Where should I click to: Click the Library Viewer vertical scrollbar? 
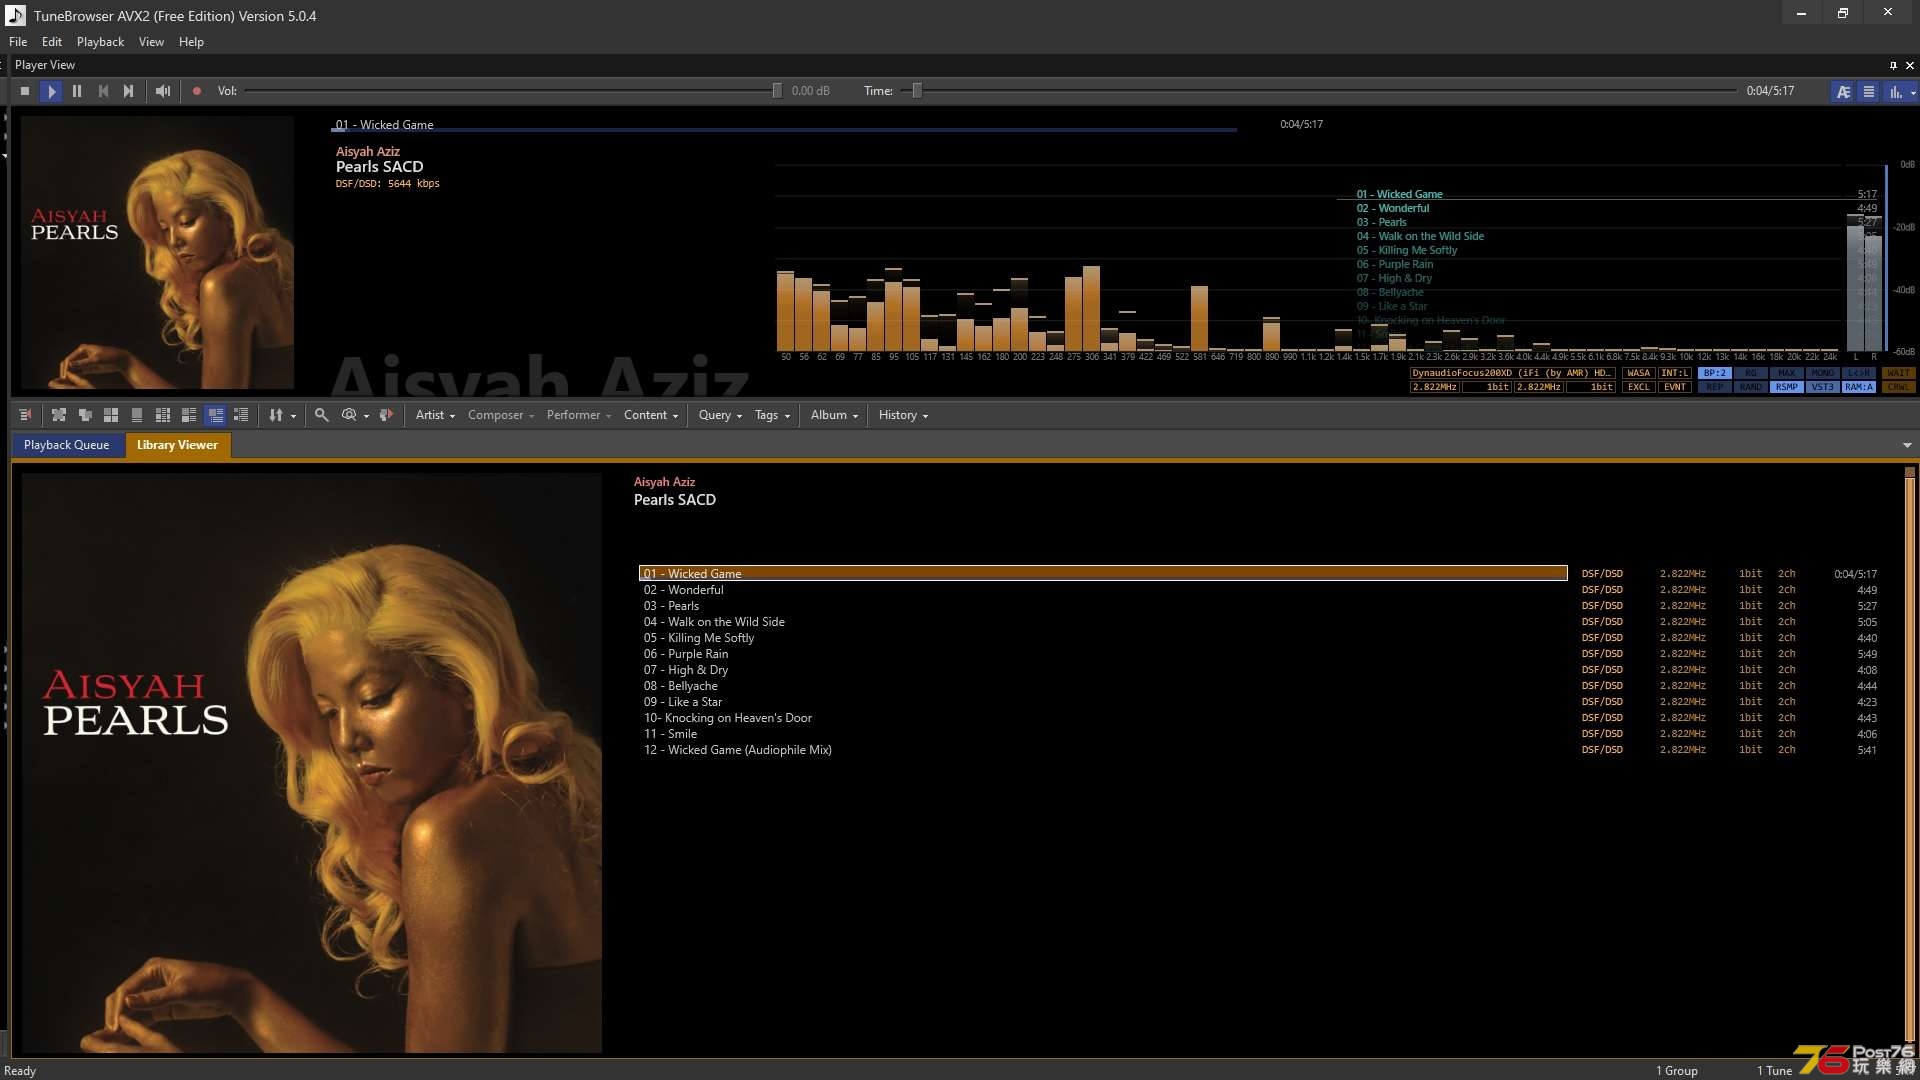coord(1909,760)
